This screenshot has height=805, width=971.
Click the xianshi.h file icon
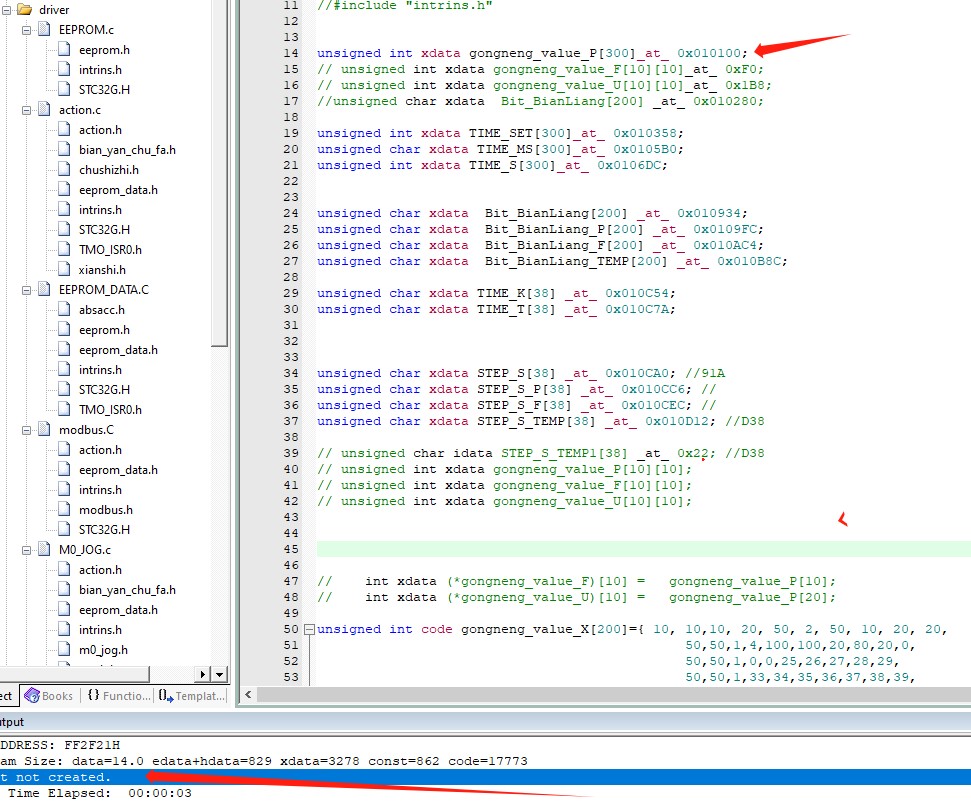pyautogui.click(x=64, y=269)
